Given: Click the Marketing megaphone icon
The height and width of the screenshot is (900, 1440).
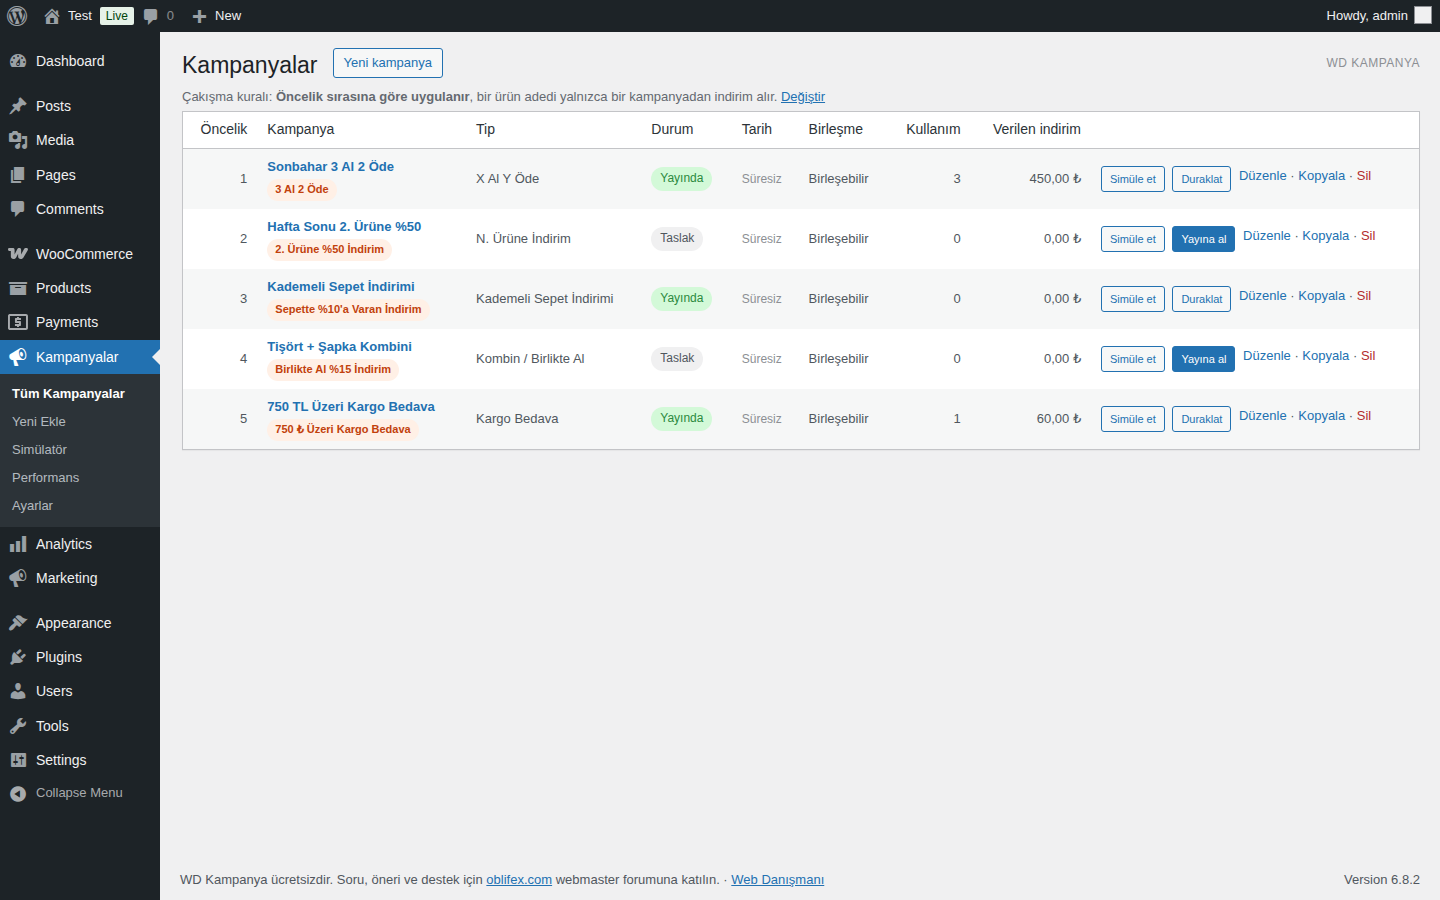Looking at the screenshot, I should click(x=18, y=578).
